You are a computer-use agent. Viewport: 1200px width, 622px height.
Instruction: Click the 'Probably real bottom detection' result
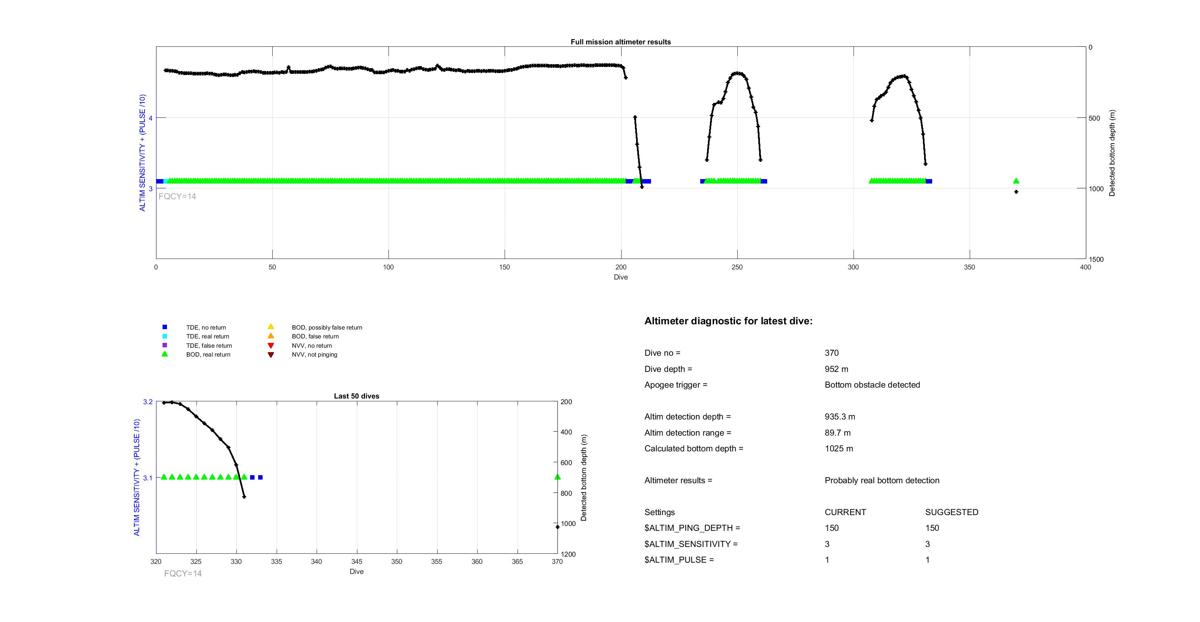click(x=882, y=481)
